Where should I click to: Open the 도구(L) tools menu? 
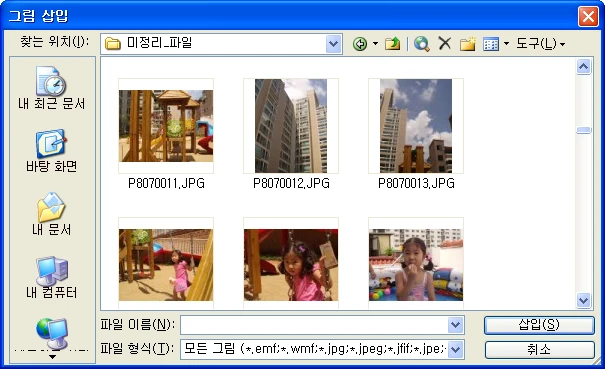[540, 44]
